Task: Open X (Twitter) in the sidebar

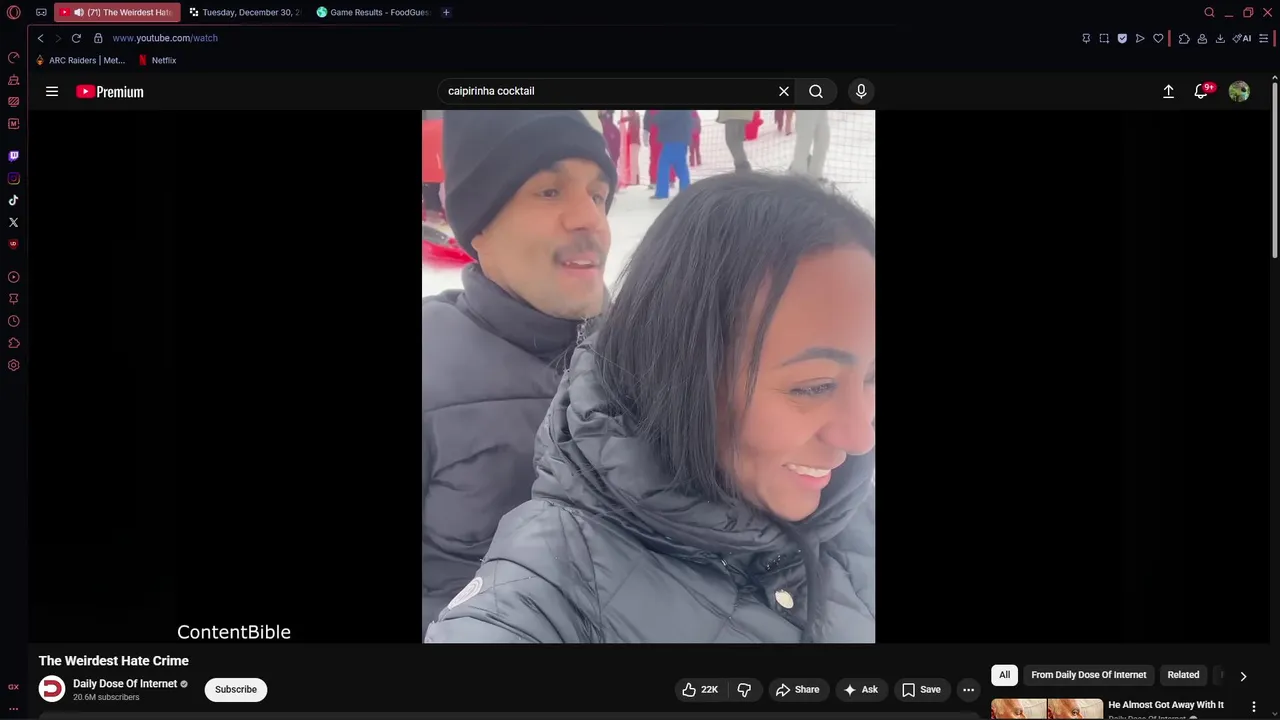Action: pyautogui.click(x=13, y=222)
